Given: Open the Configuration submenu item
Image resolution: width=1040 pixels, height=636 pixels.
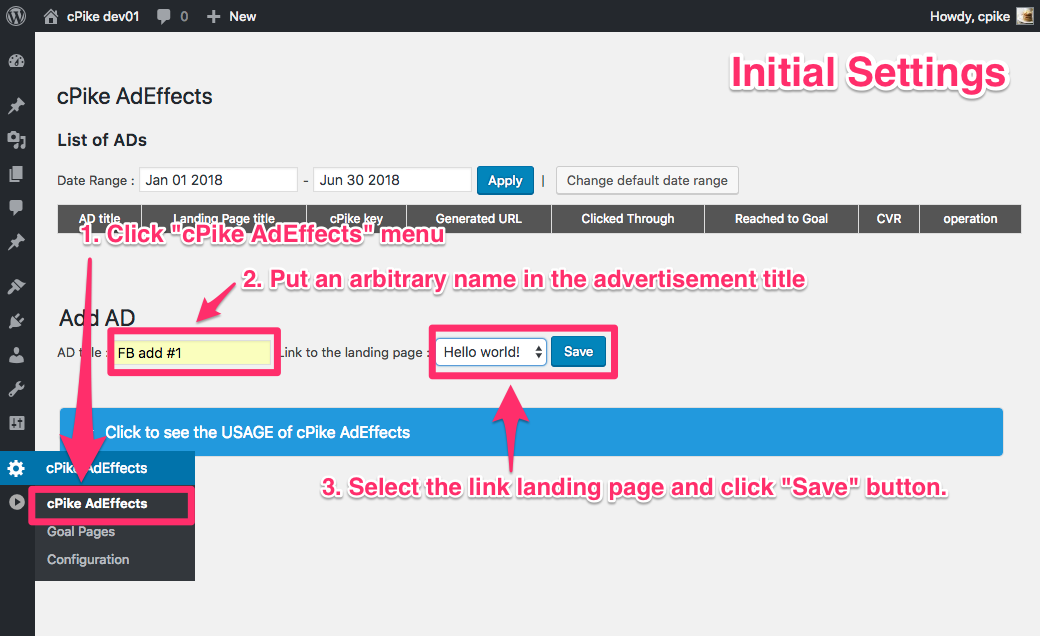Looking at the screenshot, I should [88, 560].
